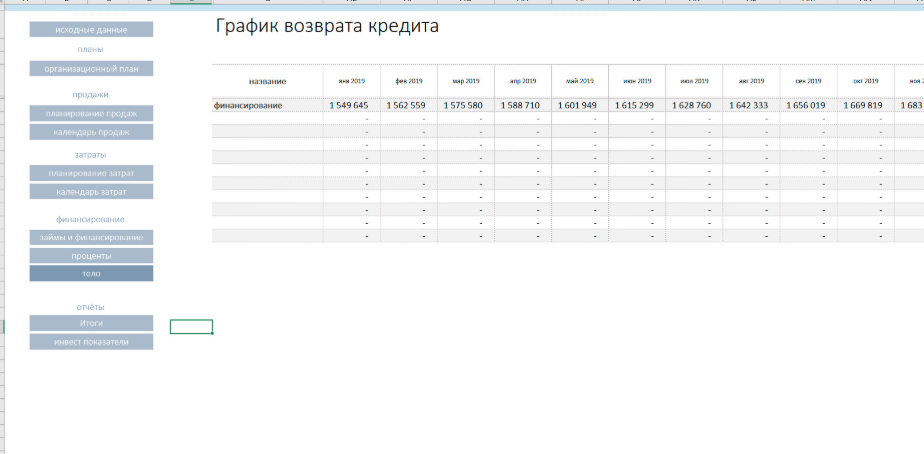Open the 'исходные данные' sheet button
The image size is (924, 454).
[91, 30]
